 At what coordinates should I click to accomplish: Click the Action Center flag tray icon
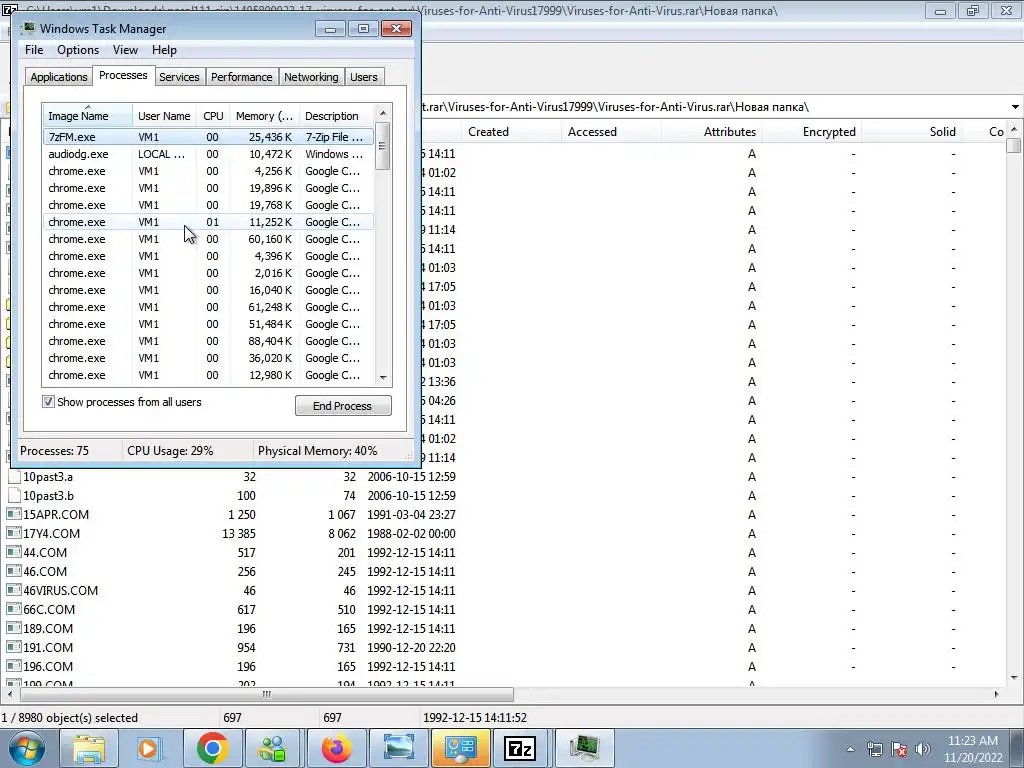point(899,750)
